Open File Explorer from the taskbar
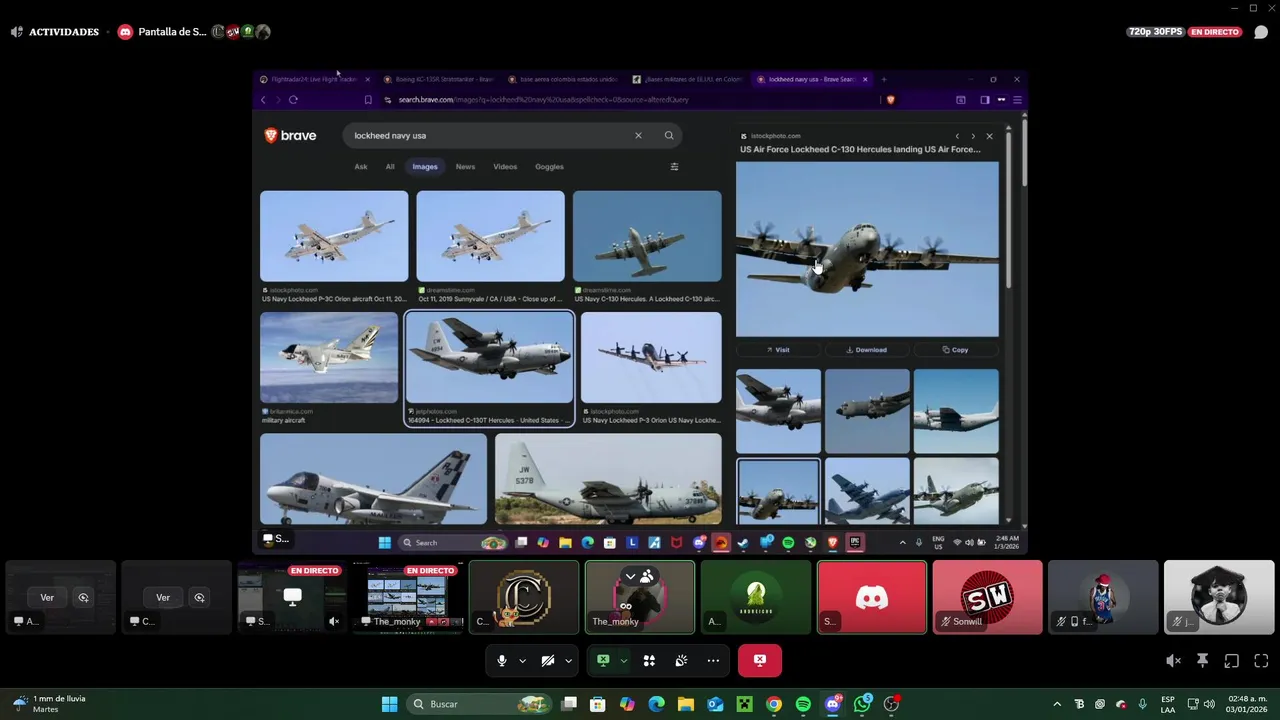Screen dimensions: 1280x720 click(686, 704)
